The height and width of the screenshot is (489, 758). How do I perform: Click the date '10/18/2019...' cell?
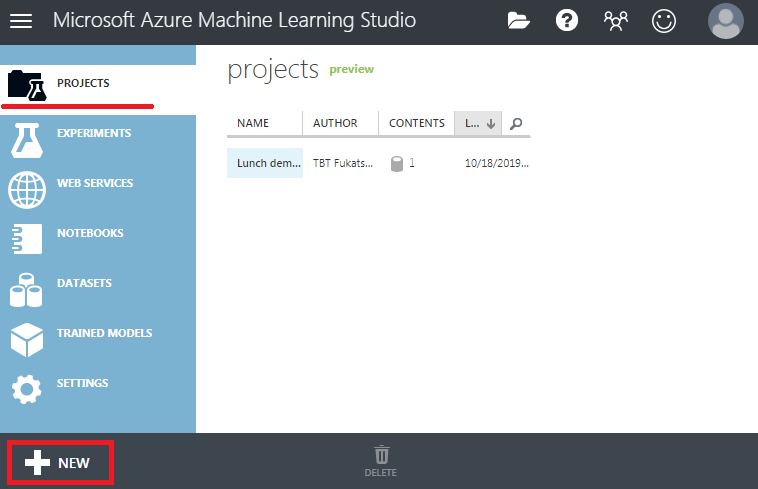497,163
